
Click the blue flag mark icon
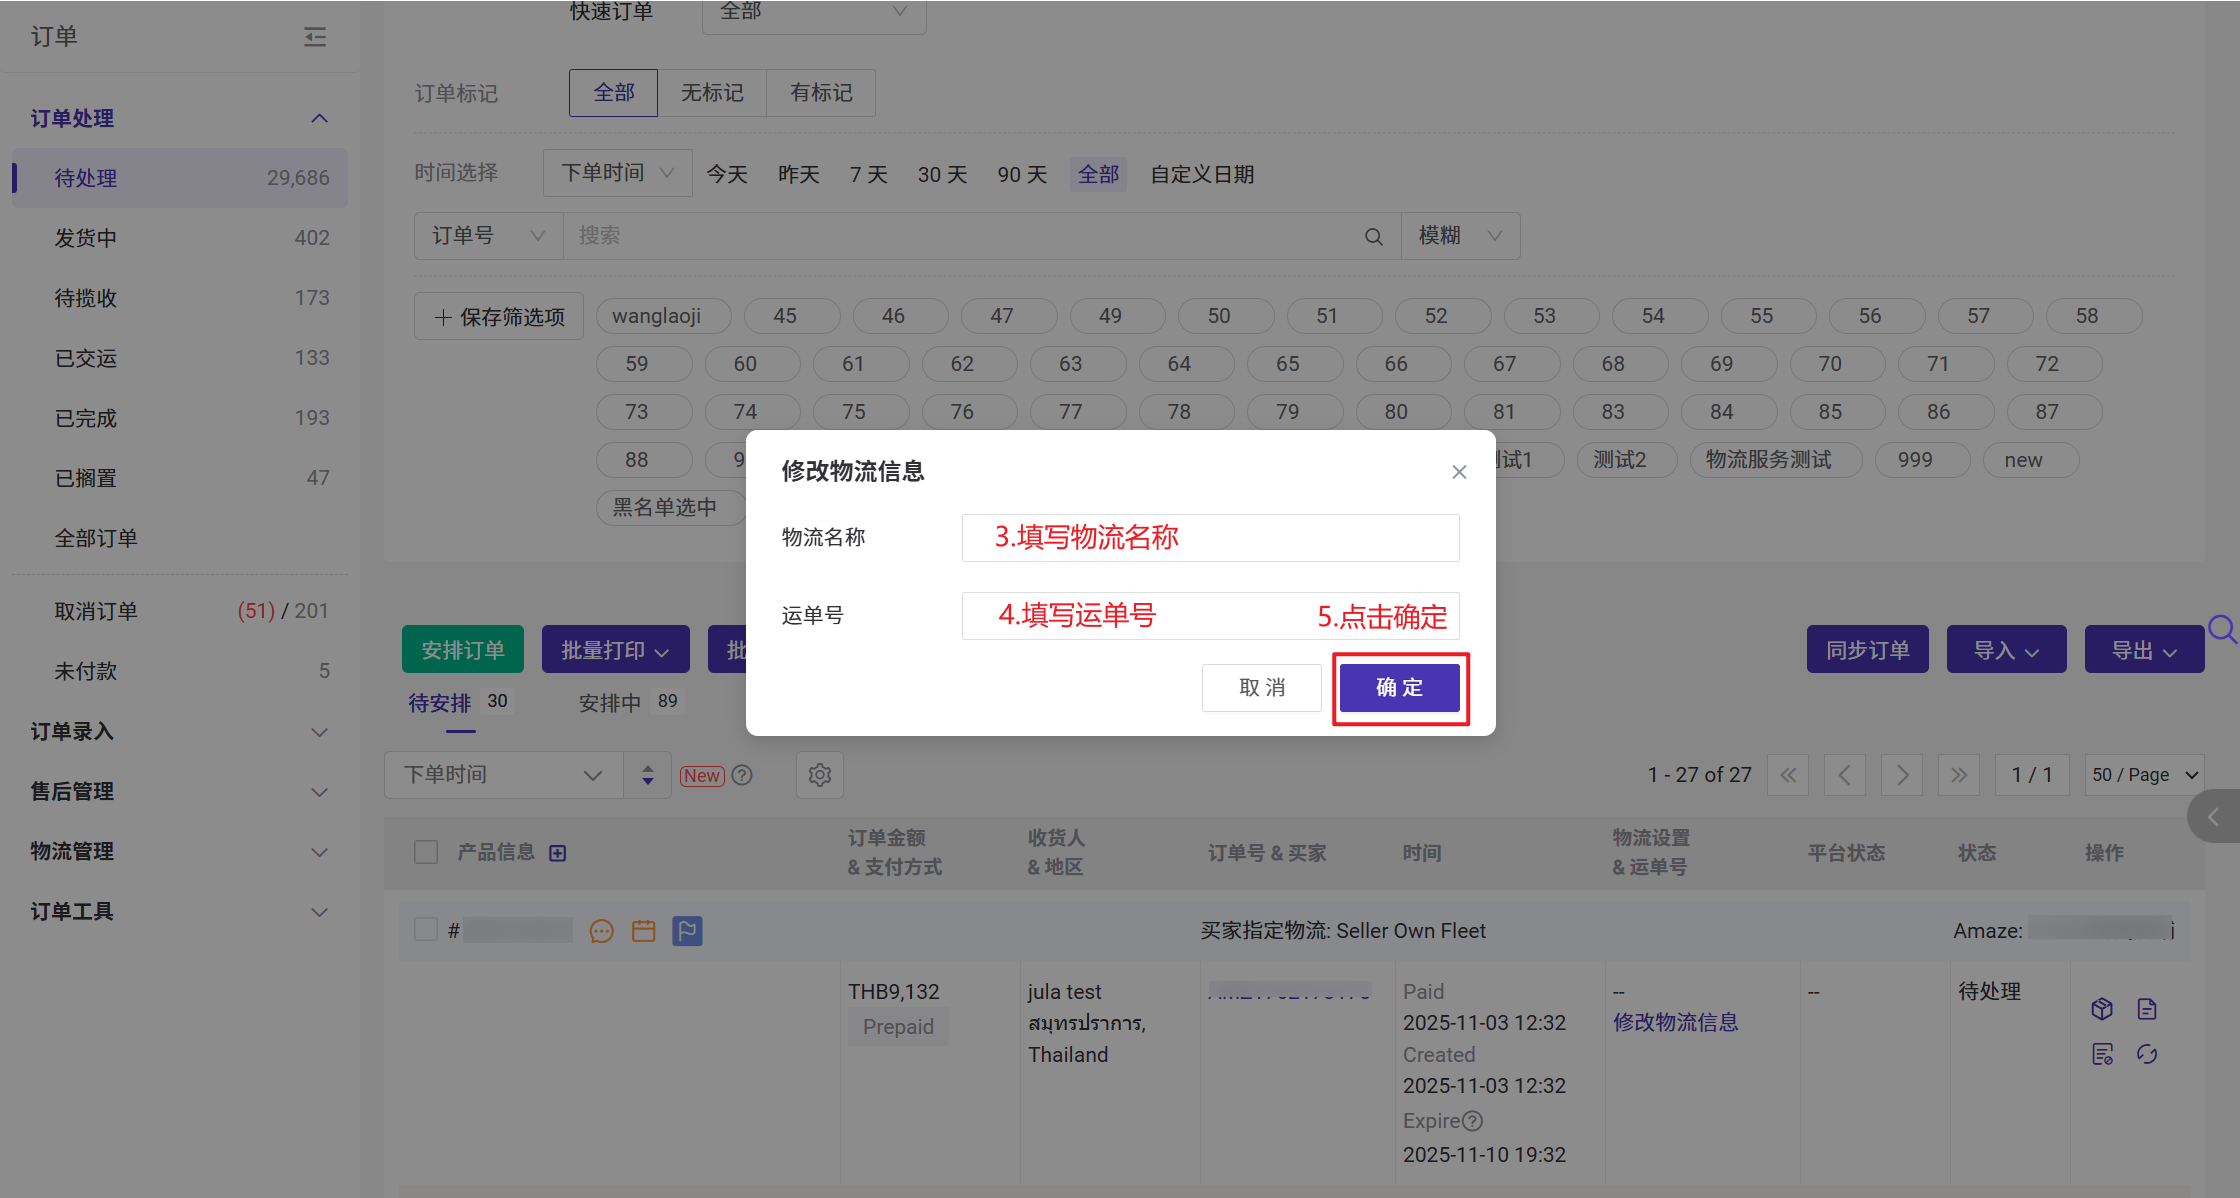point(687,931)
